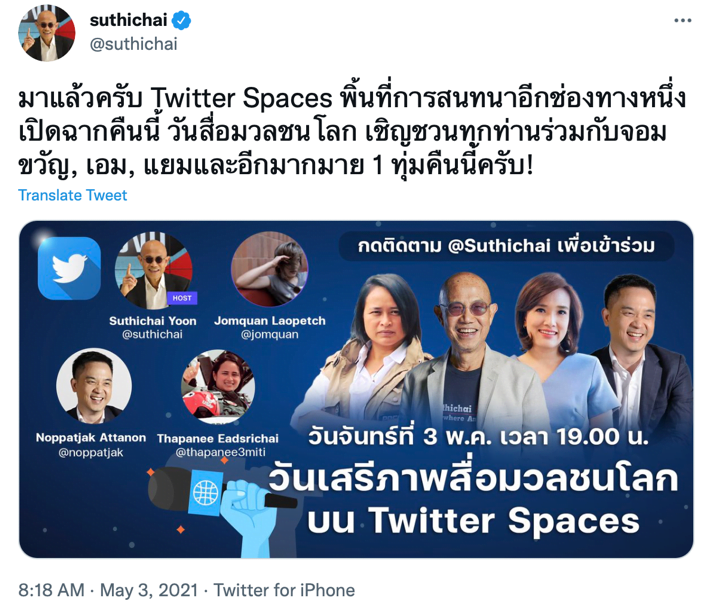Open the three-dot more options menu
Image resolution: width=712 pixels, height=609 pixels.
[682, 20]
